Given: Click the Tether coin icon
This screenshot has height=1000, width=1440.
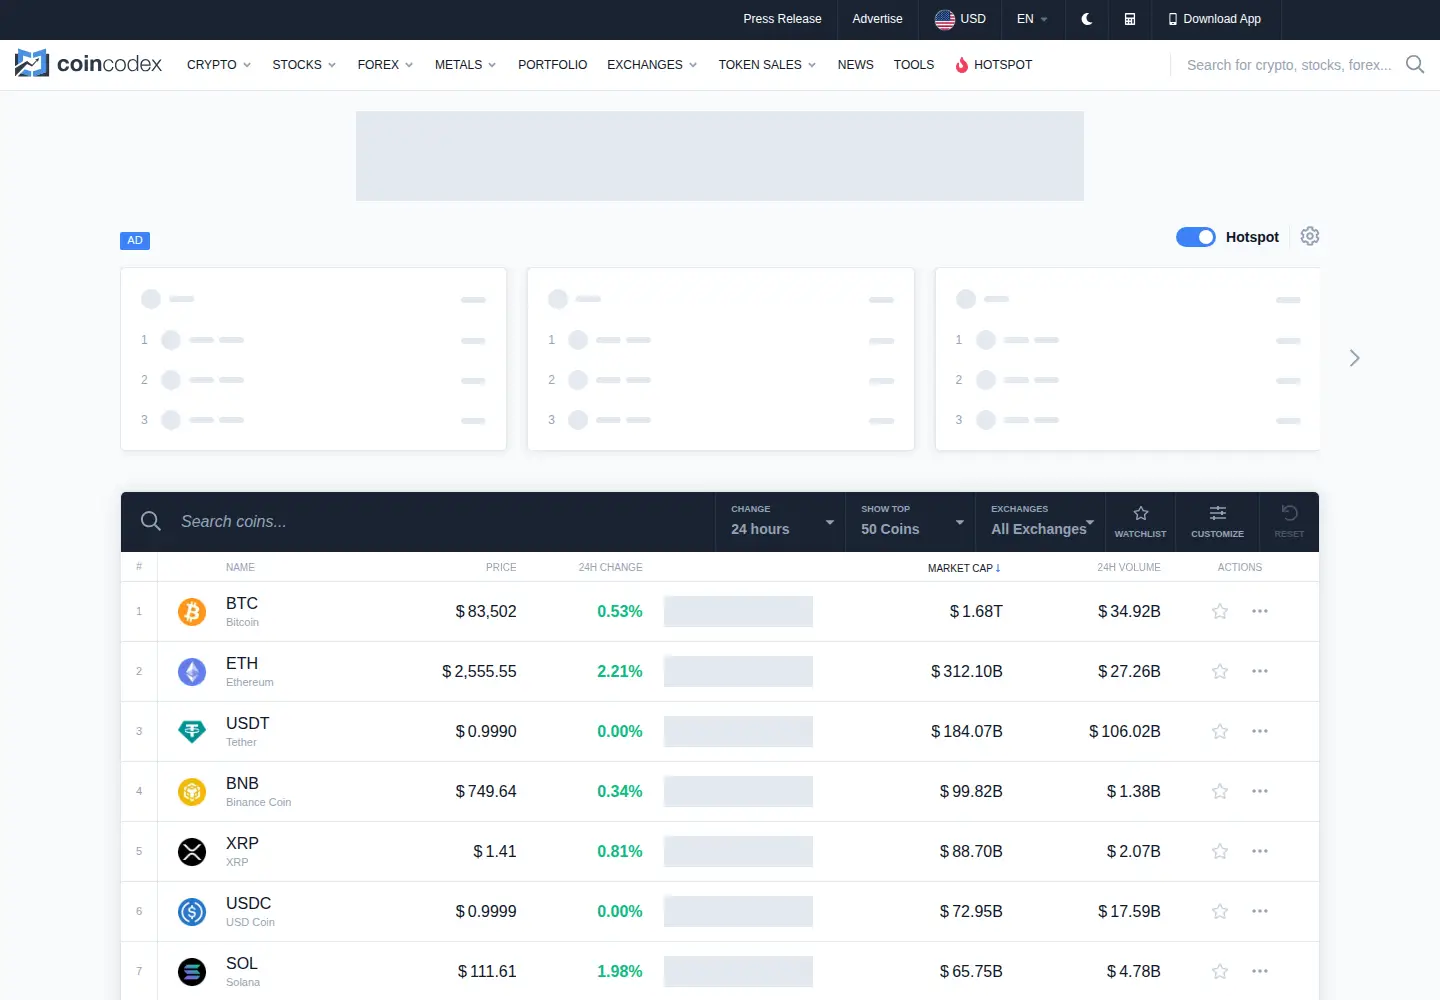Looking at the screenshot, I should [192, 731].
